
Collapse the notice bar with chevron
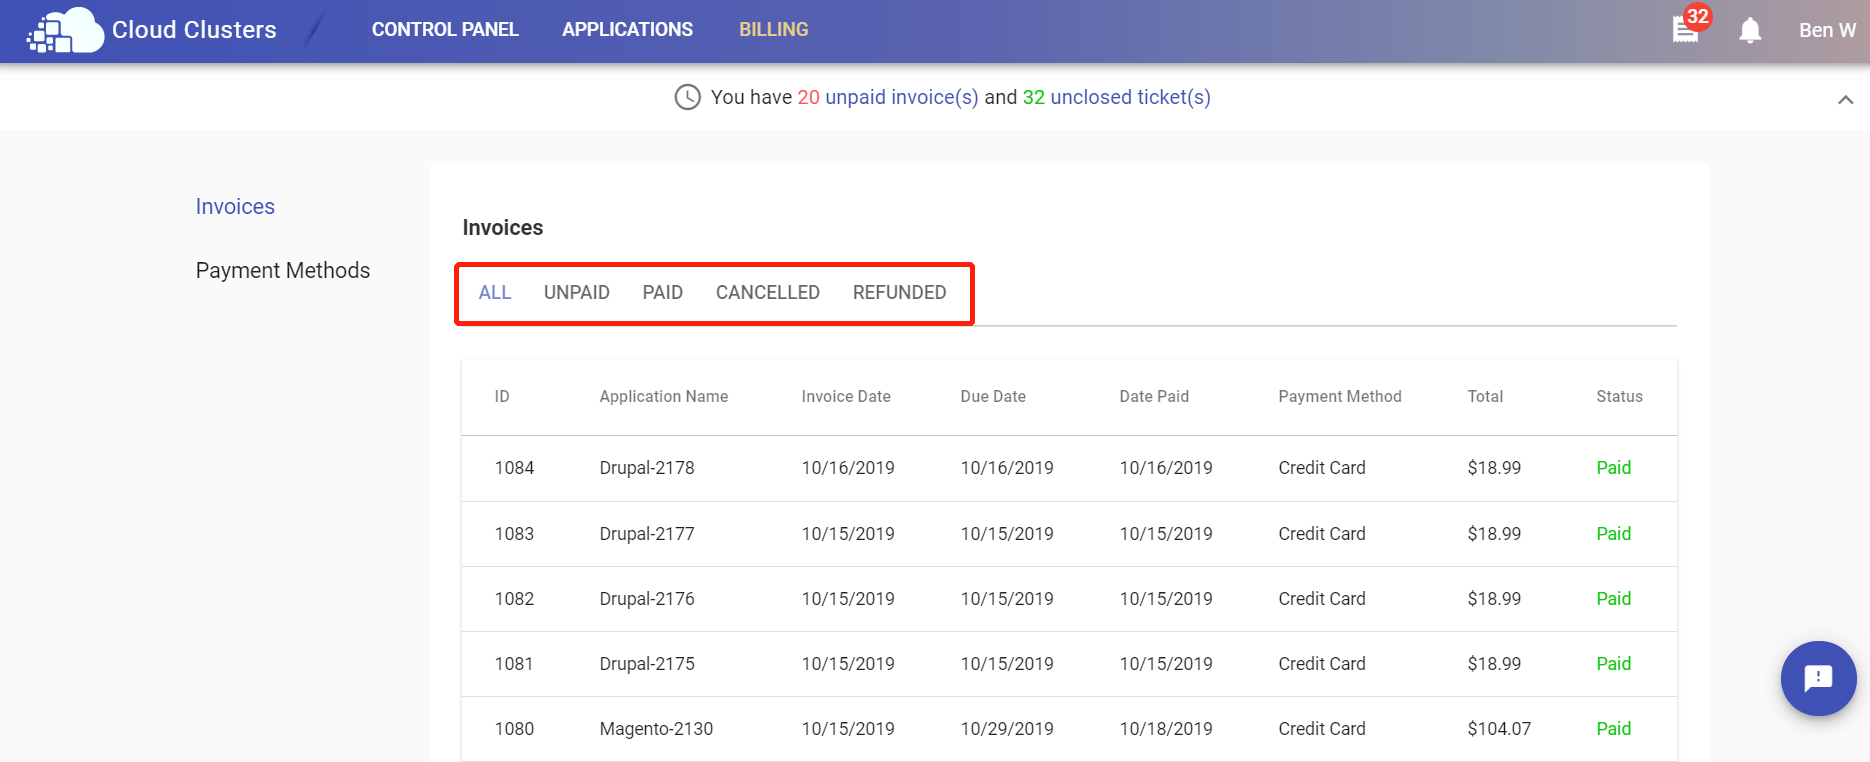tap(1846, 99)
